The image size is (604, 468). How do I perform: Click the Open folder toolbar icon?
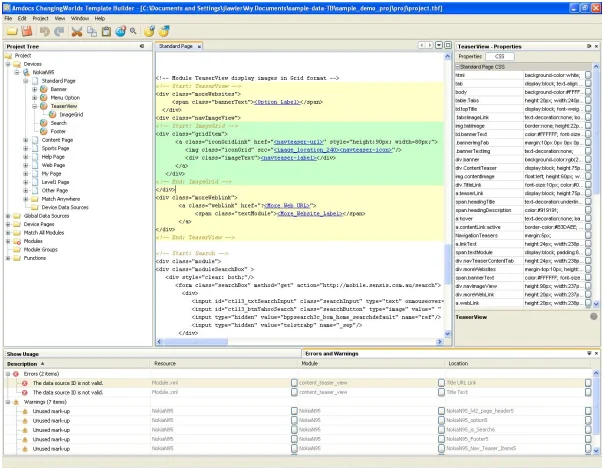click(12, 31)
